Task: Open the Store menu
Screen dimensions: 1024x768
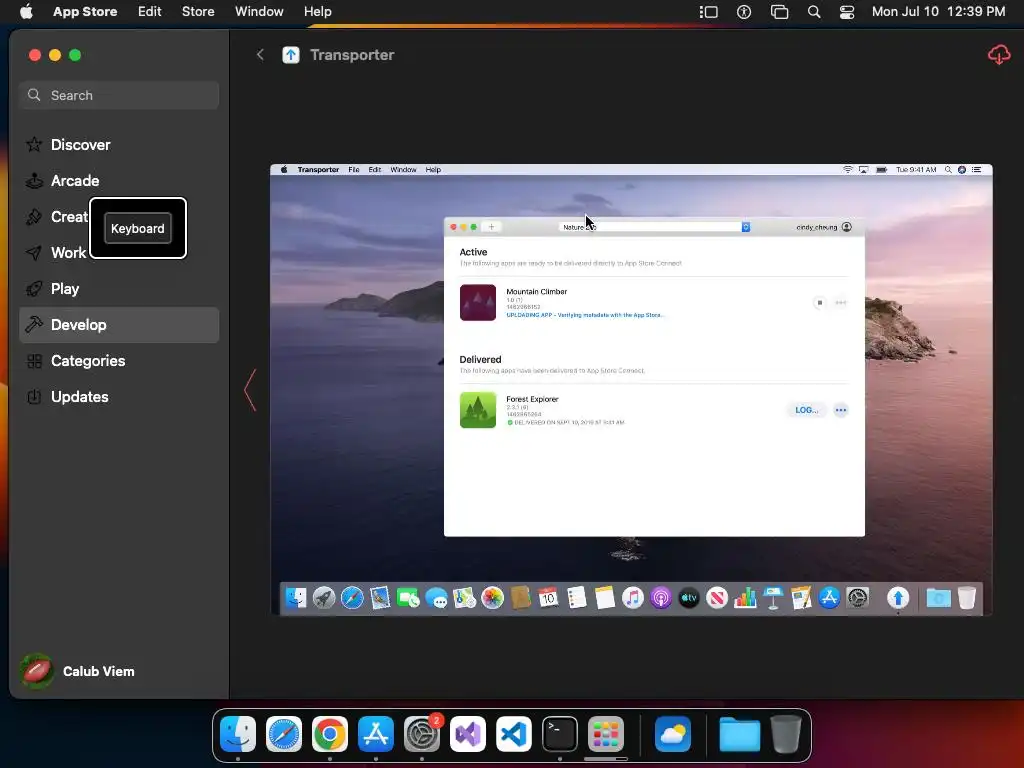Action: coord(198,11)
